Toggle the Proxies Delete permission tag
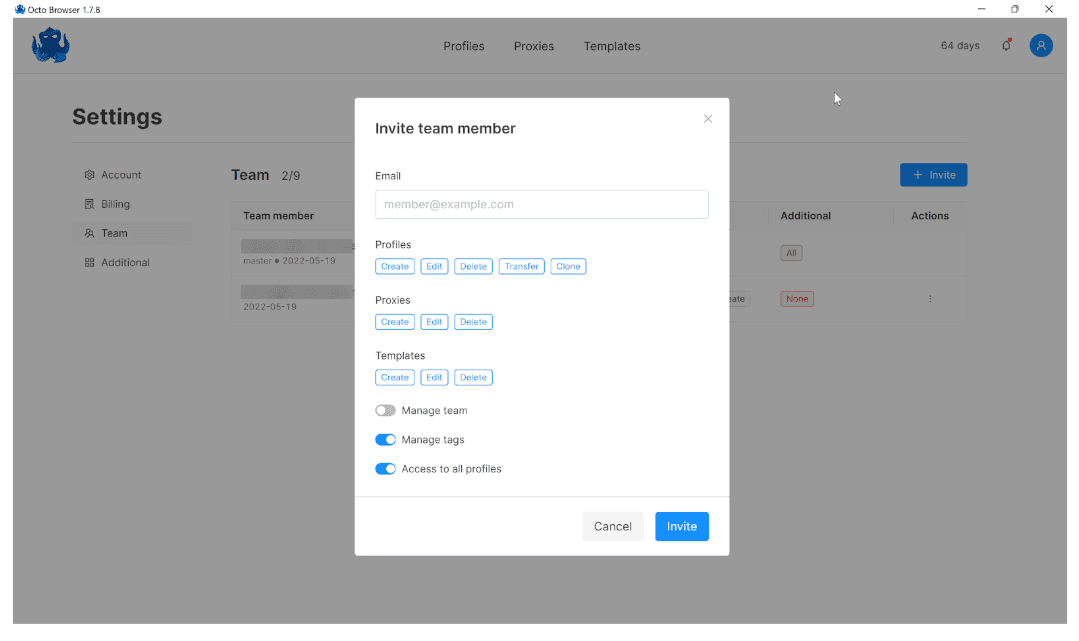Screen dimensions: 1079x641 coord(473,322)
